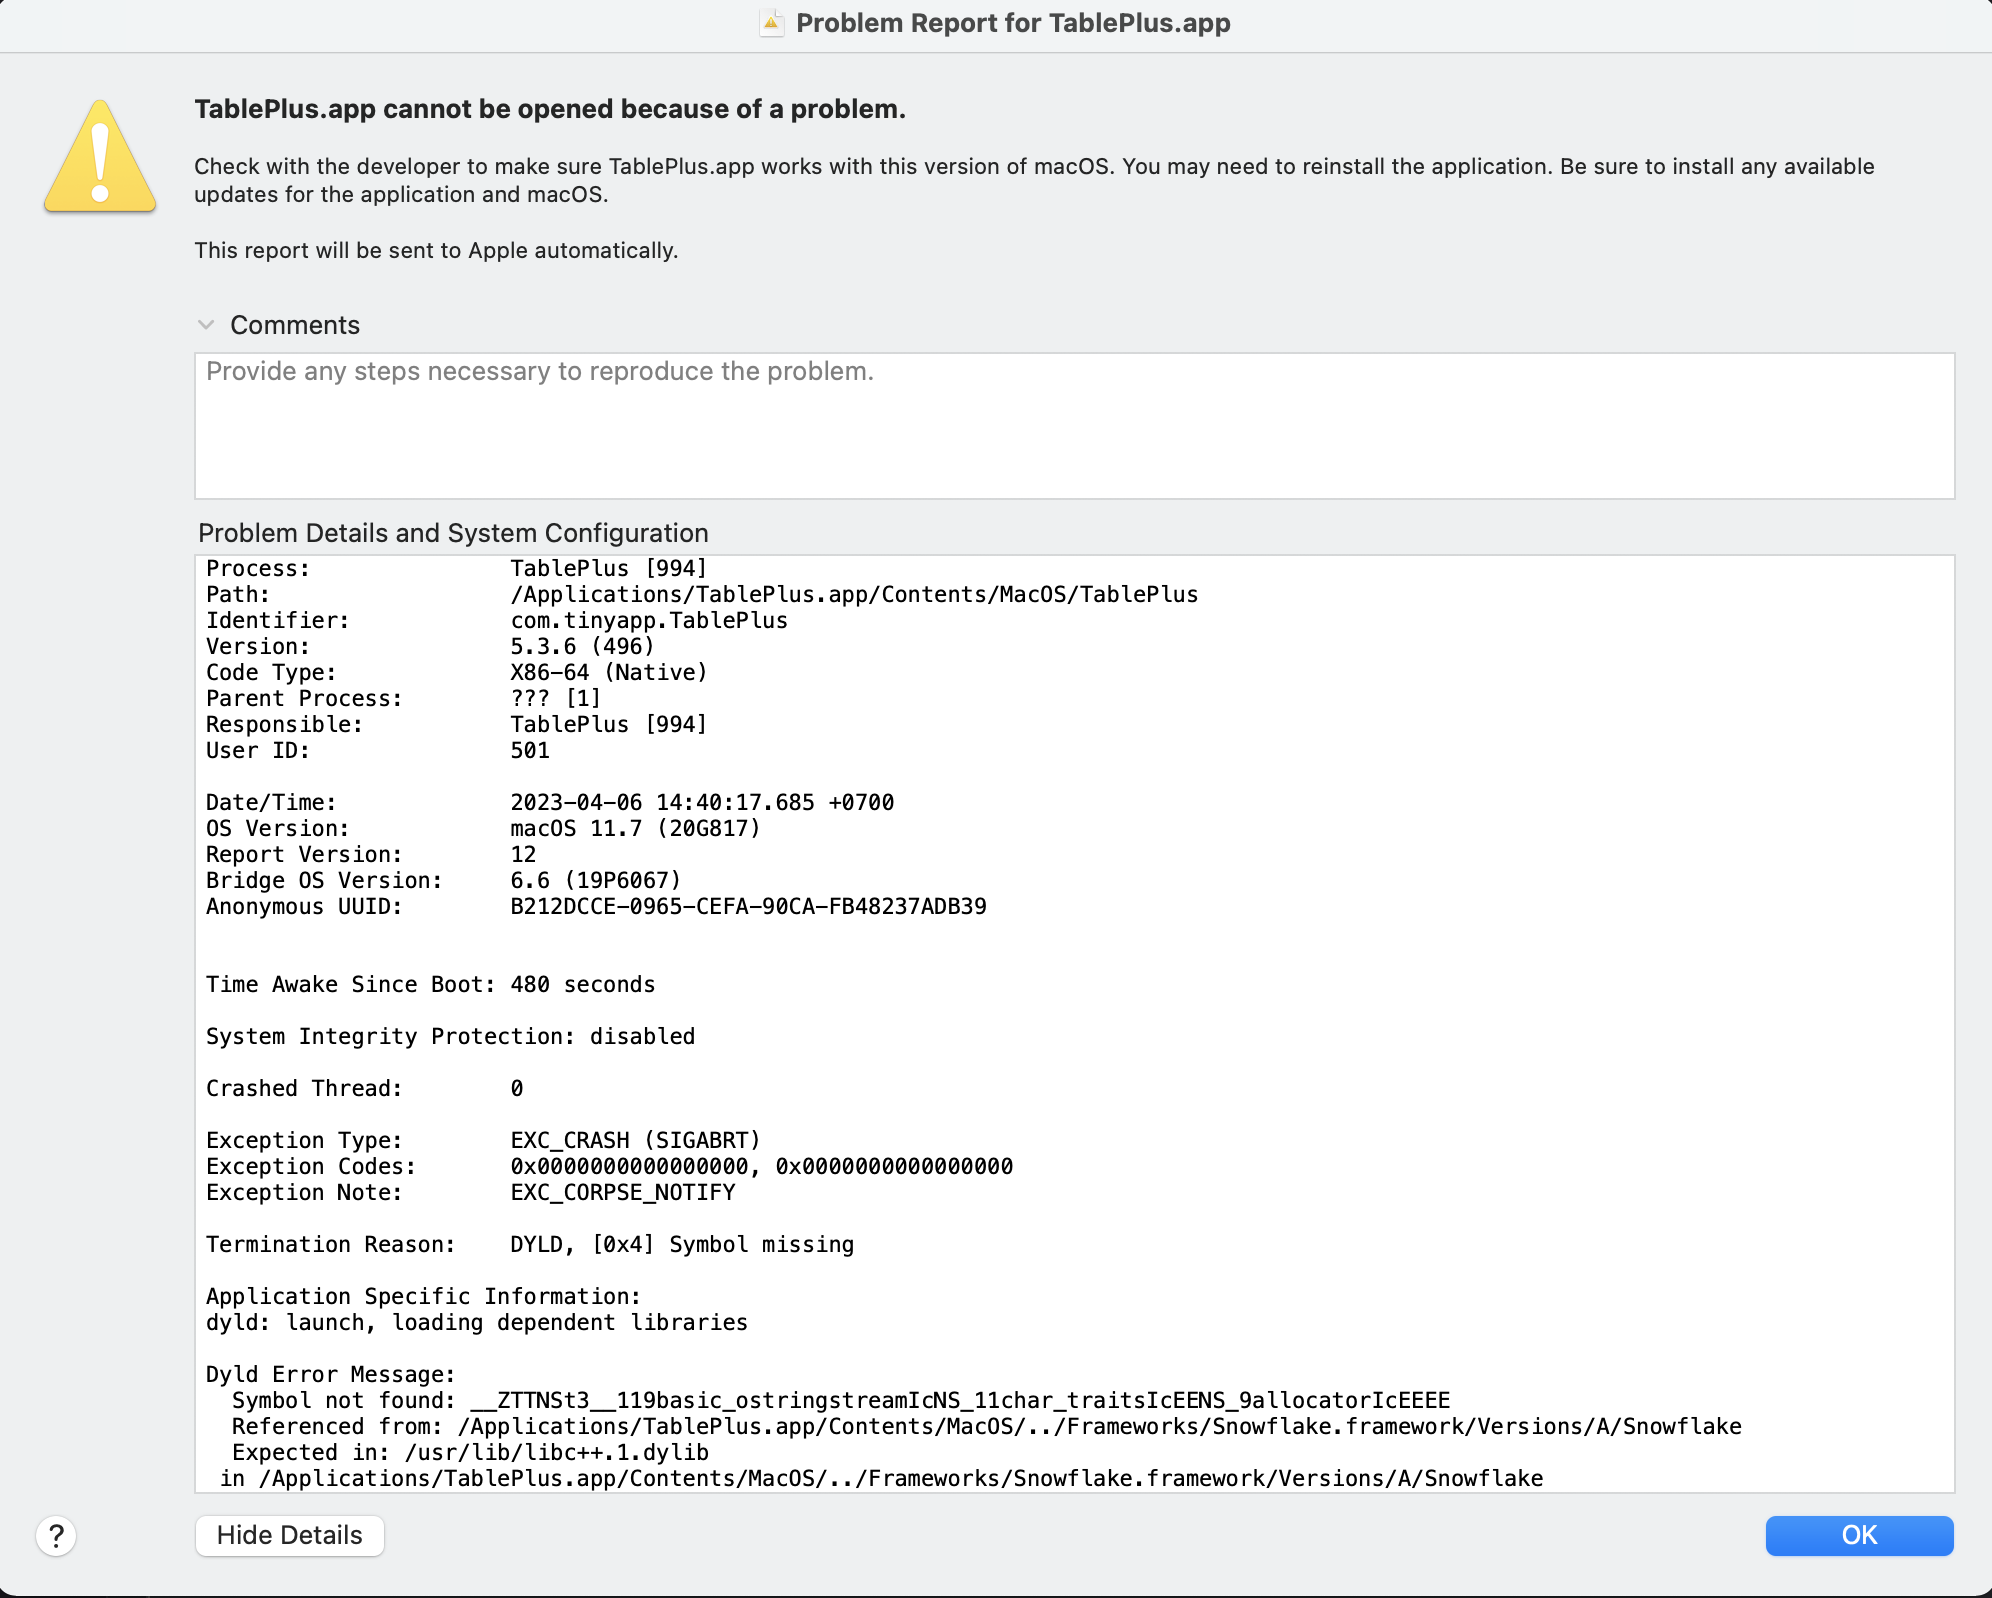The width and height of the screenshot is (1992, 1598).
Task: Click the Anonymous UUID value line
Action: click(596, 906)
